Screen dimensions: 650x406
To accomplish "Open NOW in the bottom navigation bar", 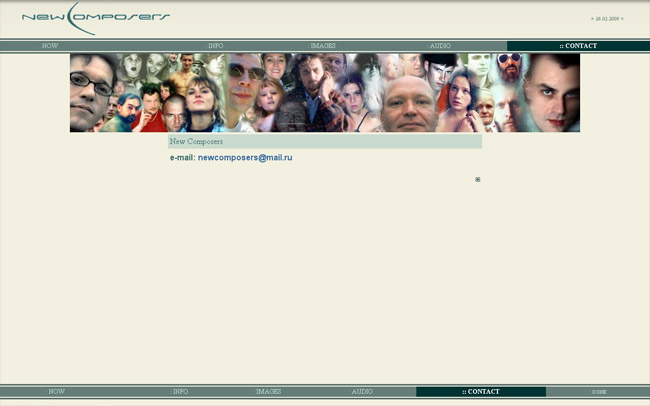I will coord(56,391).
